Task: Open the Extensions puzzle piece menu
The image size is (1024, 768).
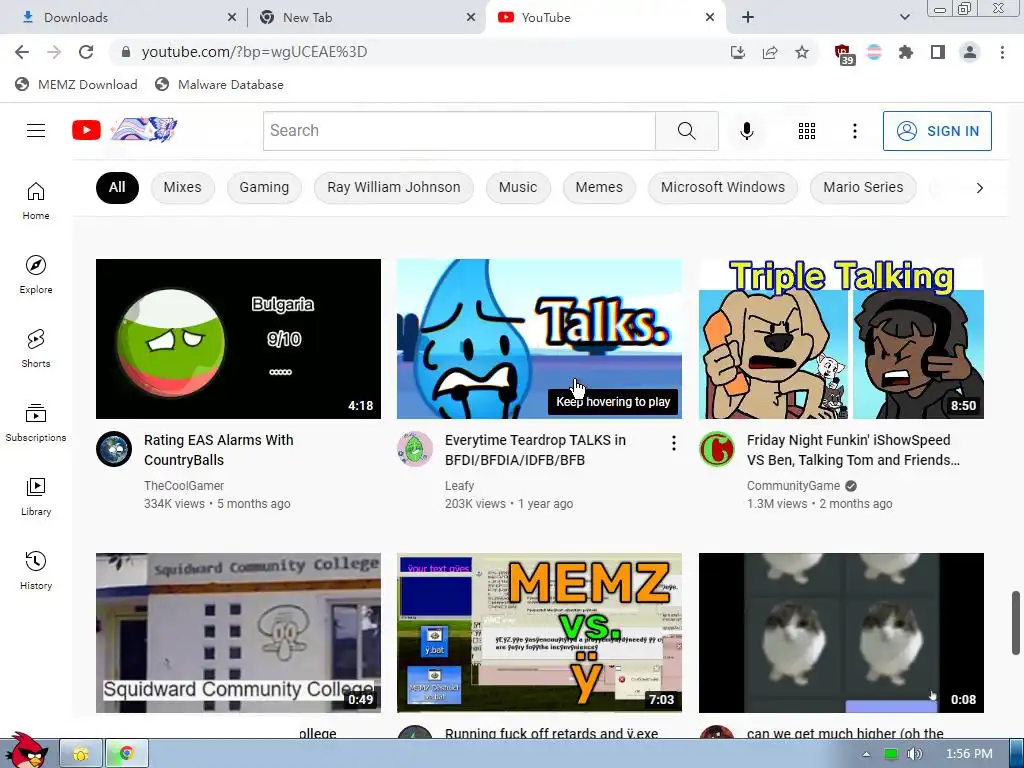Action: tap(906, 52)
